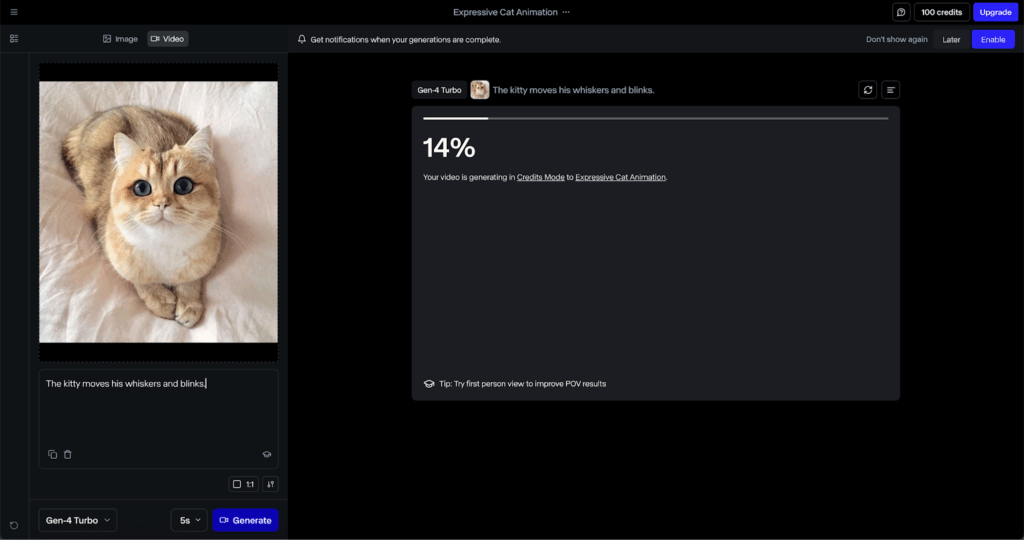Open the sessions list panel icon

[14, 39]
